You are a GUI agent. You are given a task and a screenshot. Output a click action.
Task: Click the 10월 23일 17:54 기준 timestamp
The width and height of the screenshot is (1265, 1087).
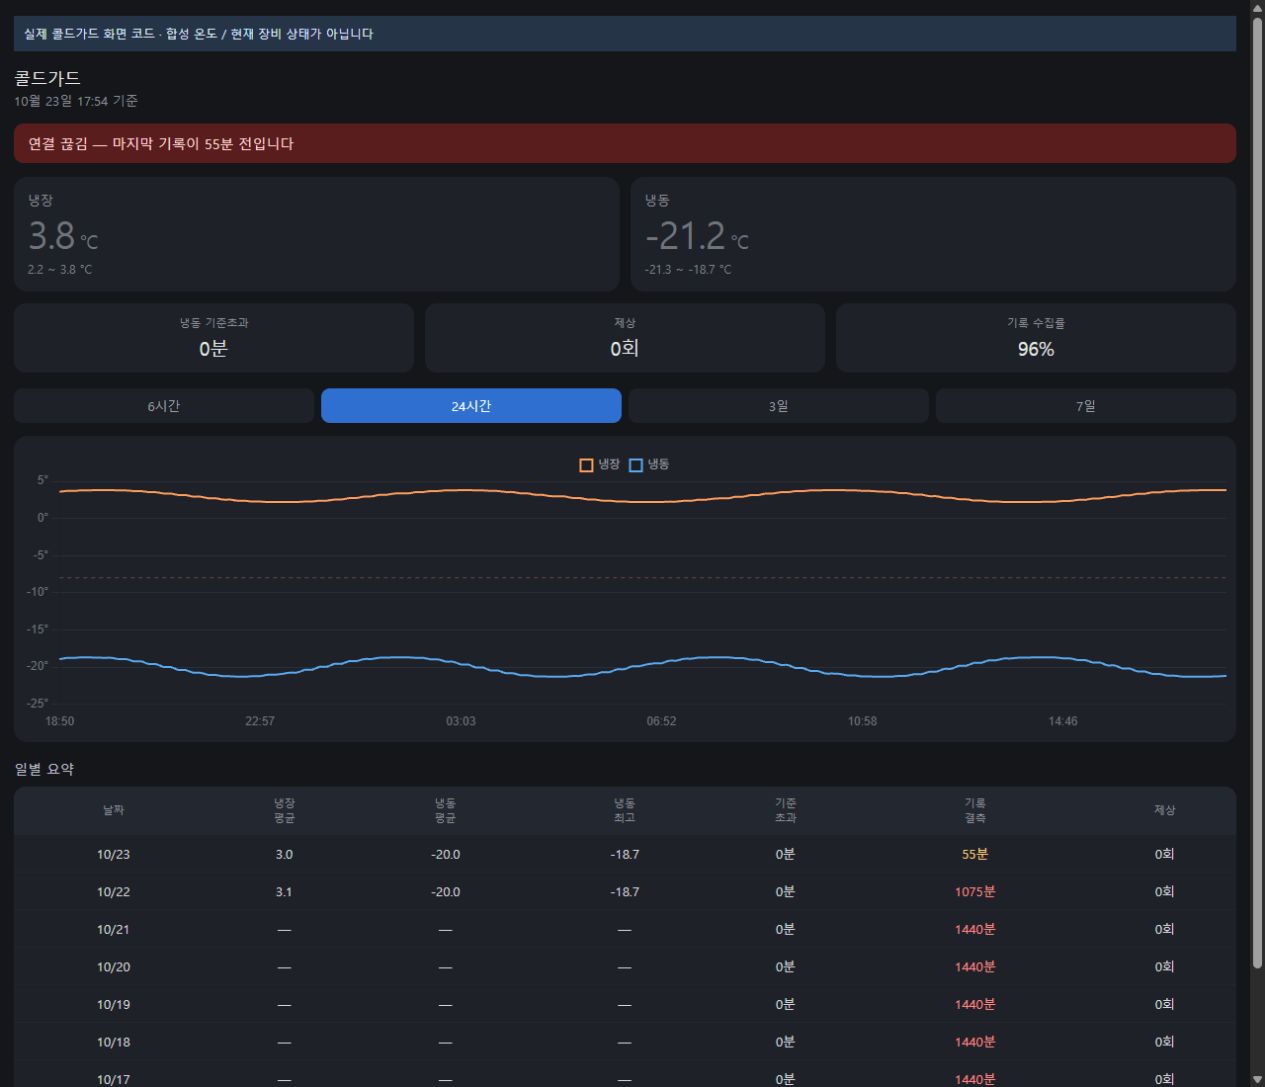pos(76,101)
